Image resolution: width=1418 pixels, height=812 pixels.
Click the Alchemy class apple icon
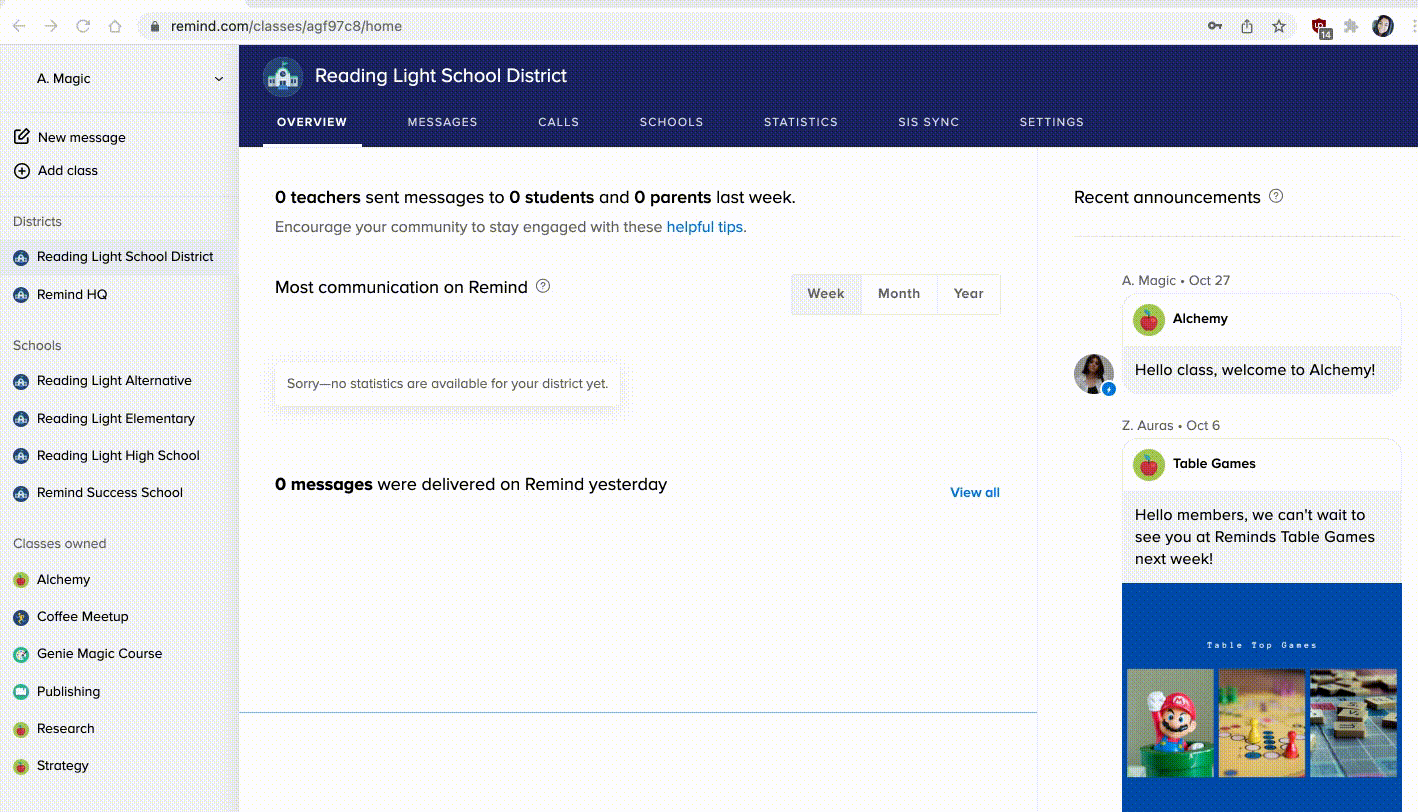[20, 580]
